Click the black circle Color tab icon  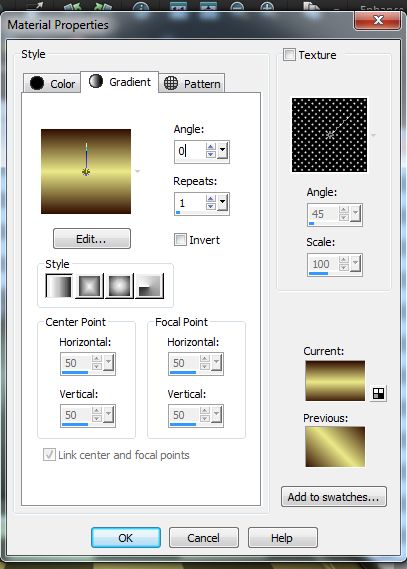pyautogui.click(x=37, y=83)
